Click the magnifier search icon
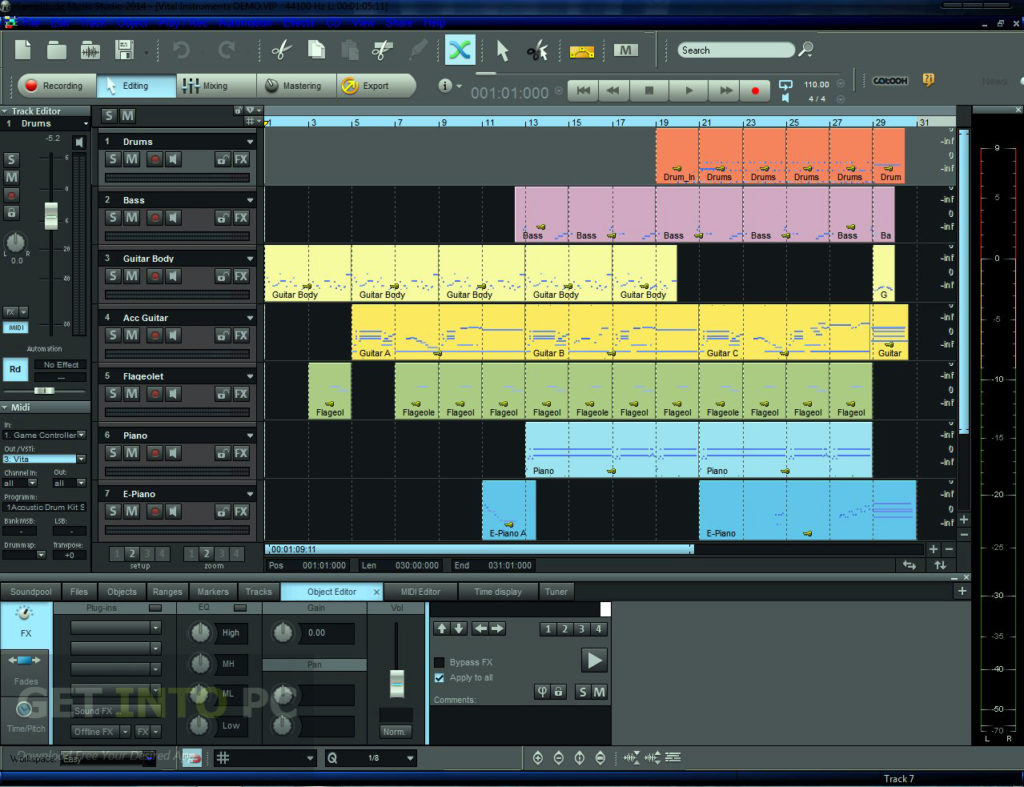Screen dimensions: 1024x787 coord(807,49)
